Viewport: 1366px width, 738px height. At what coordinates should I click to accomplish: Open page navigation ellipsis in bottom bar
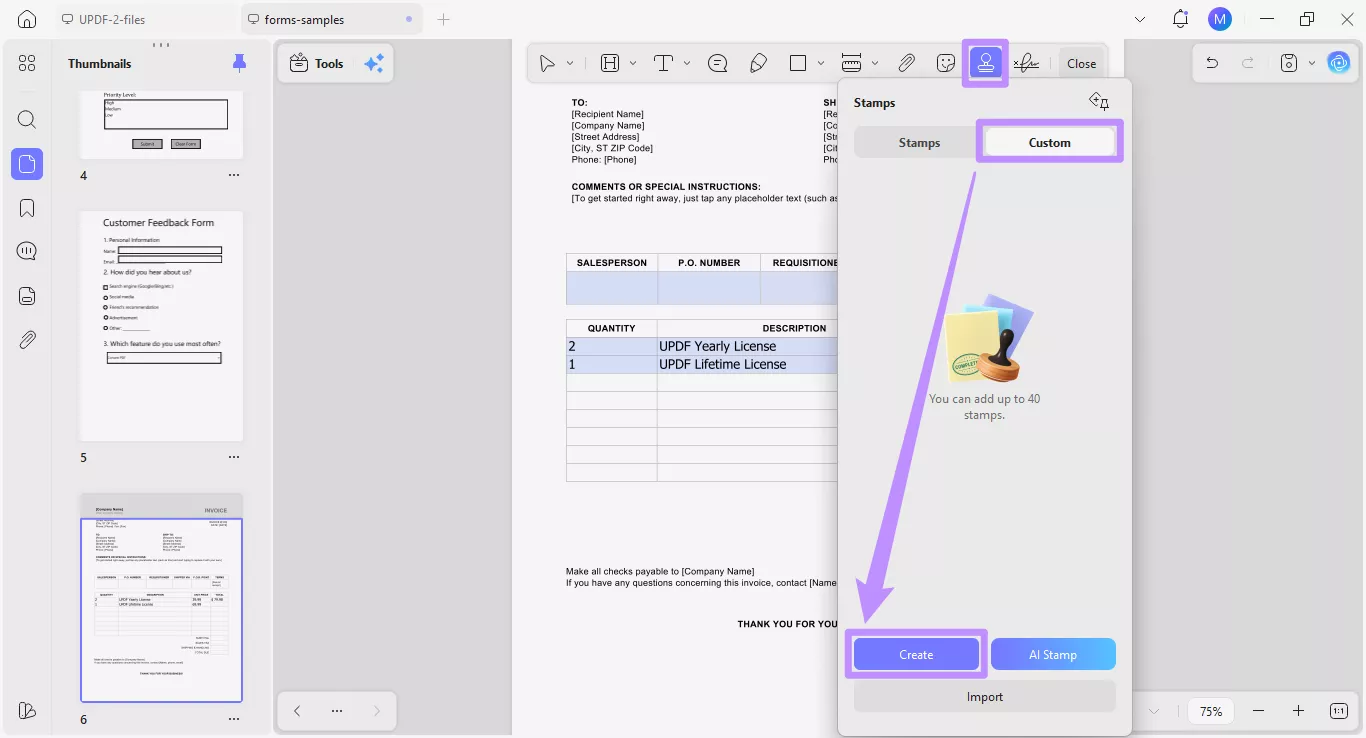[x=337, y=711]
